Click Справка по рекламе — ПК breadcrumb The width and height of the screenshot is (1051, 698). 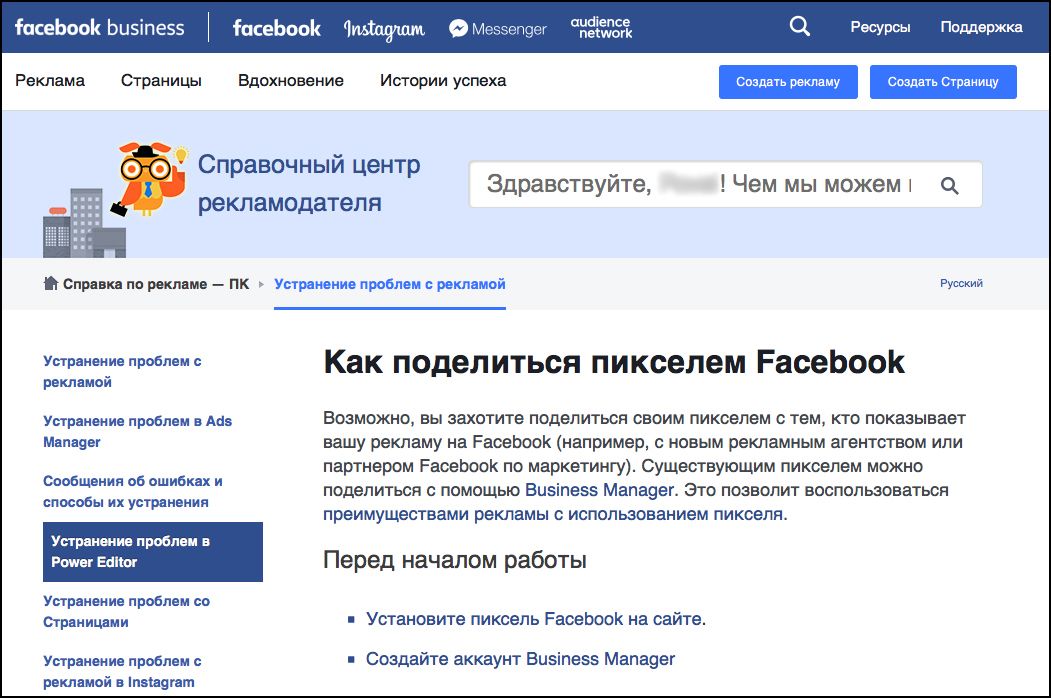click(x=156, y=284)
